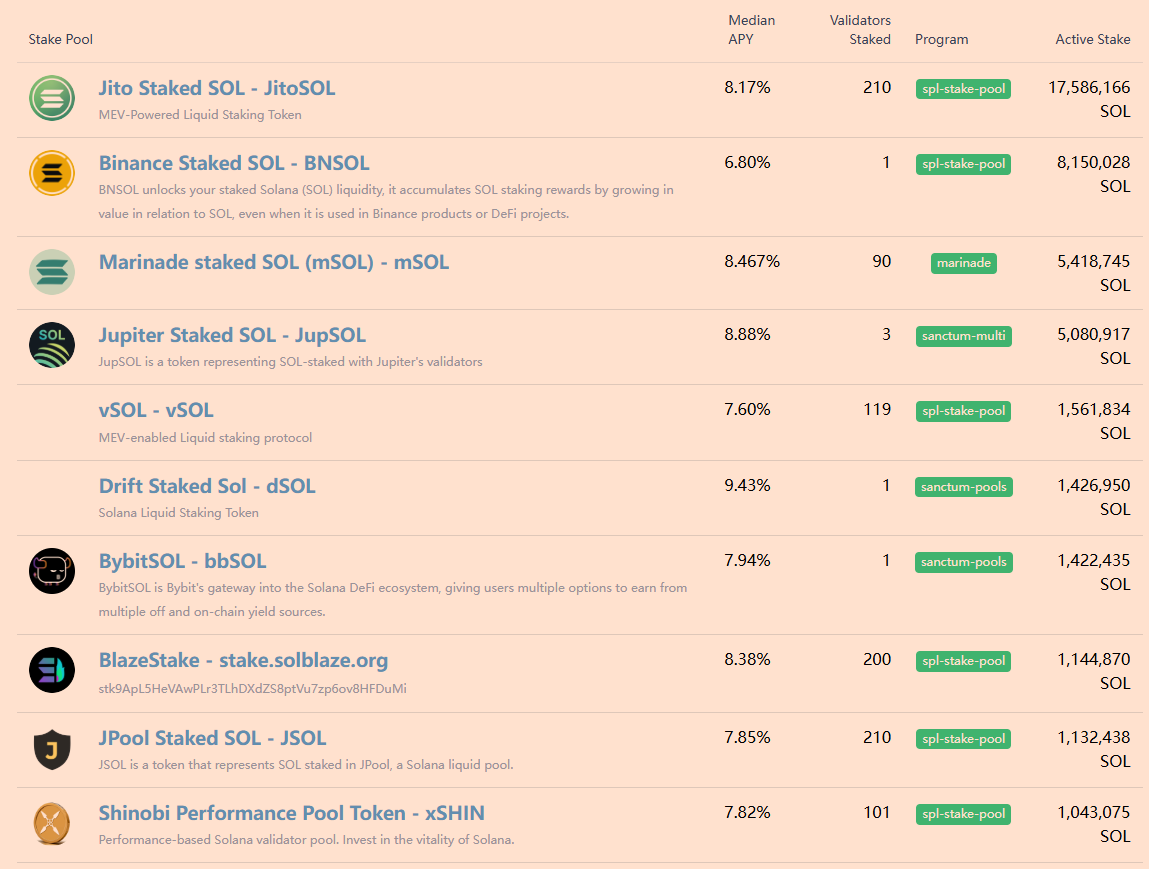The width and height of the screenshot is (1149, 869).
Task: Select the 6.80% APY value for BNSOL
Action: click(x=747, y=163)
